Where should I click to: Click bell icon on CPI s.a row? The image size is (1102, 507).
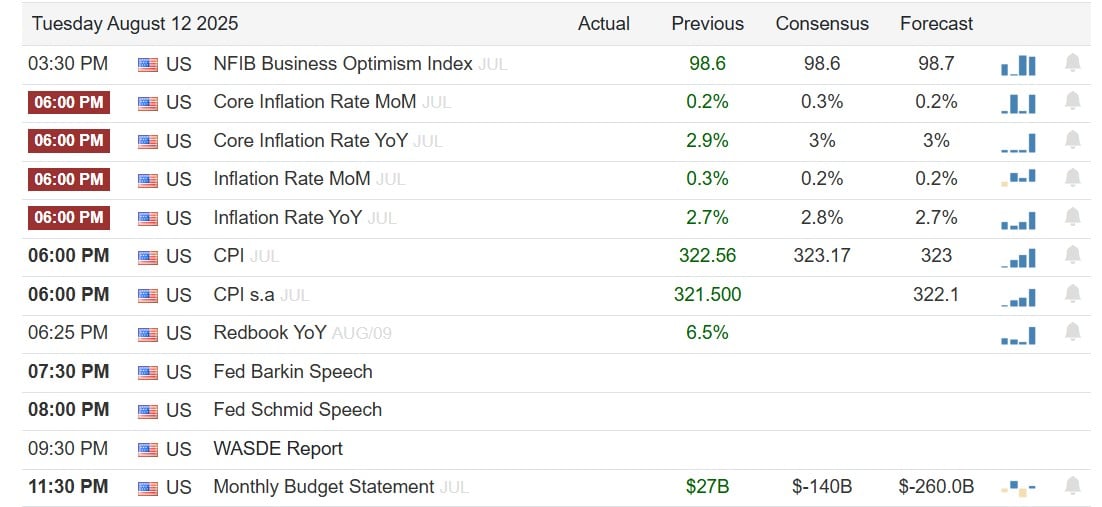[x=1072, y=294]
